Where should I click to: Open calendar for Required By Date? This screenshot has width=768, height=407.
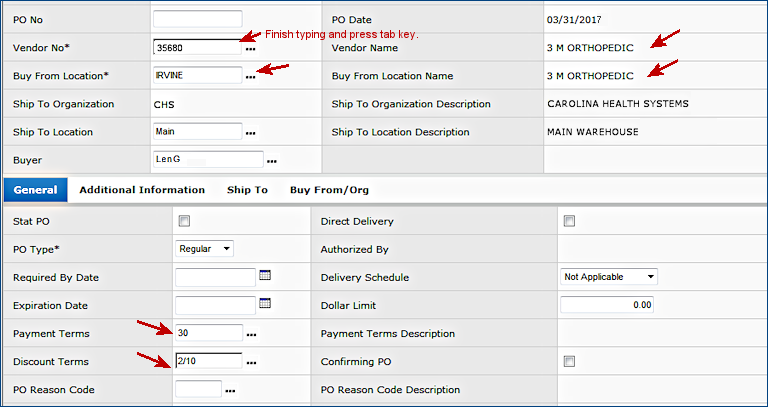(x=265, y=276)
